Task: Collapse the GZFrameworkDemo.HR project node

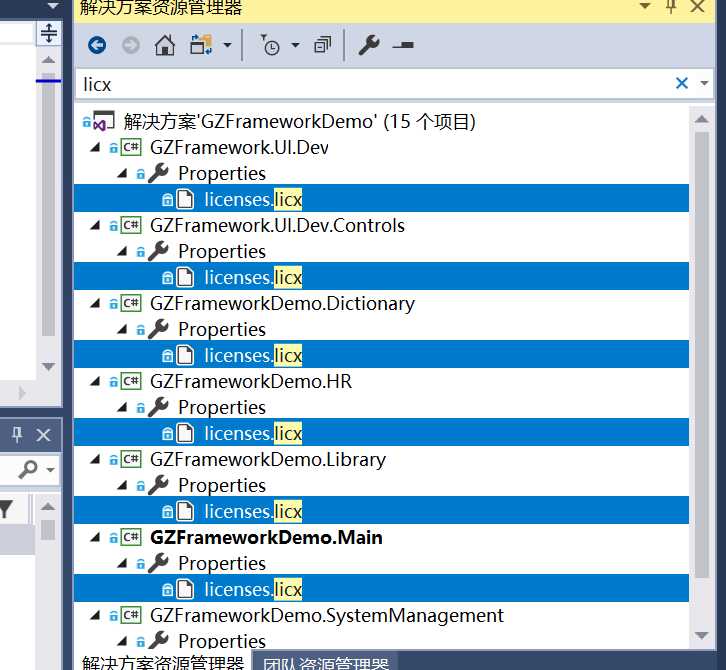Action: [96, 381]
